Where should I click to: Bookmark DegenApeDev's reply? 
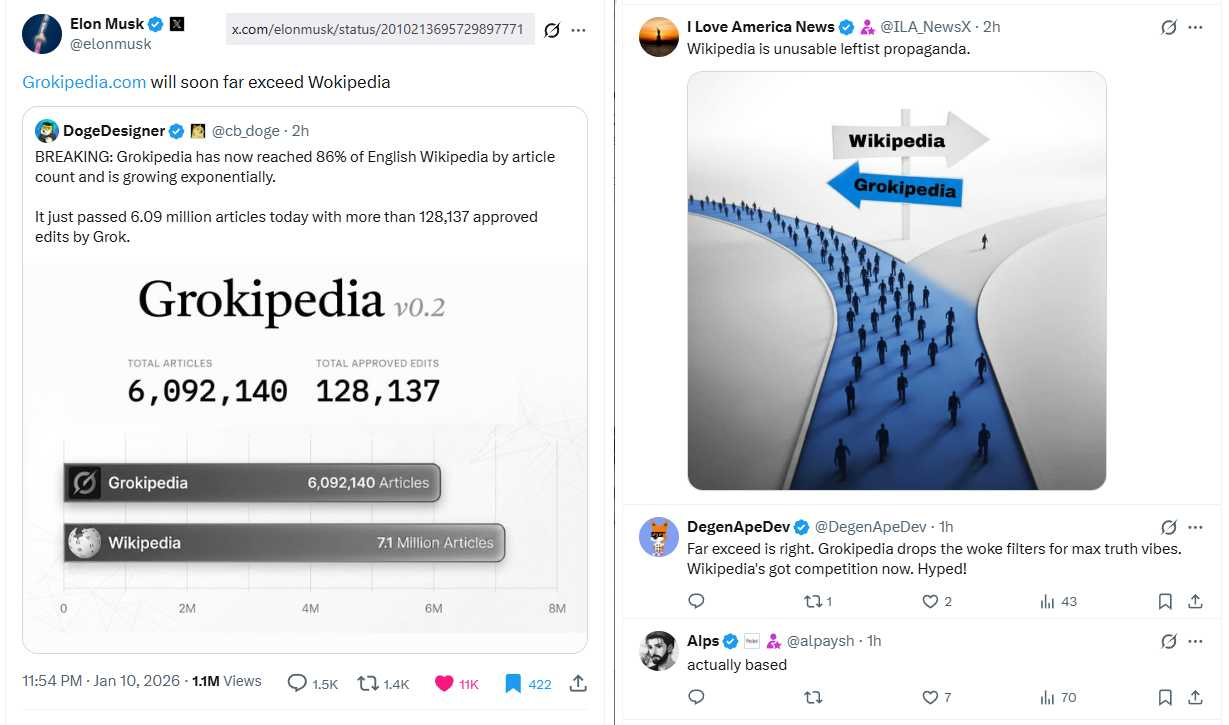point(1165,601)
